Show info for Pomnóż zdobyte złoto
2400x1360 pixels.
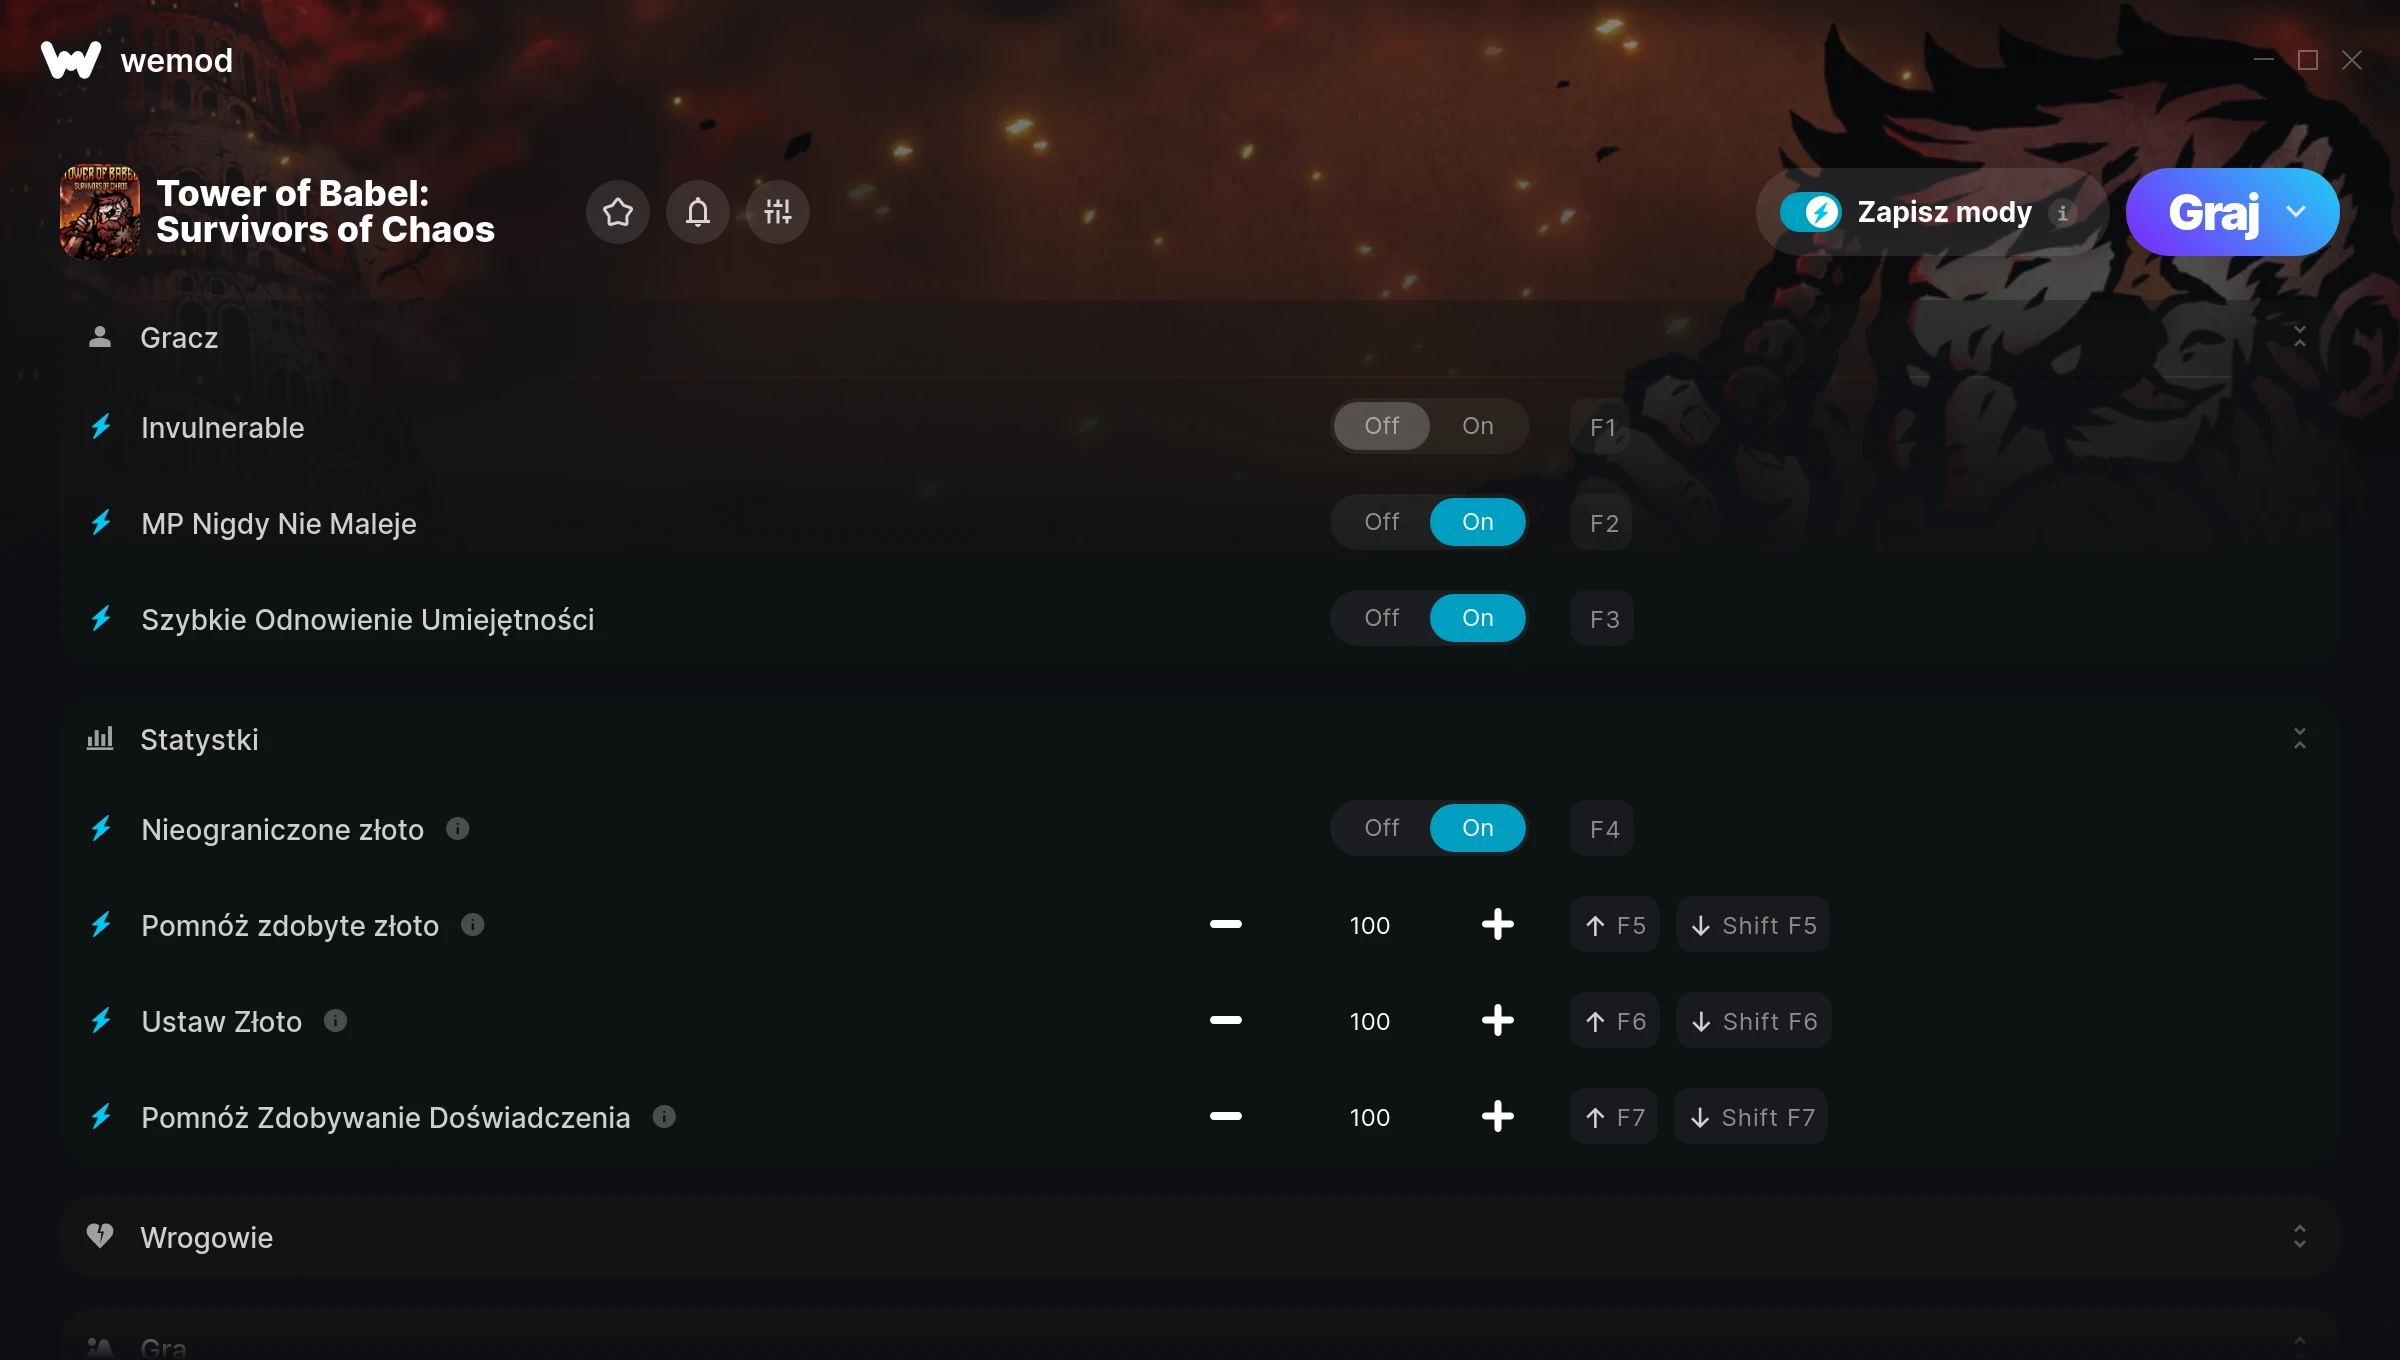coord(473,925)
